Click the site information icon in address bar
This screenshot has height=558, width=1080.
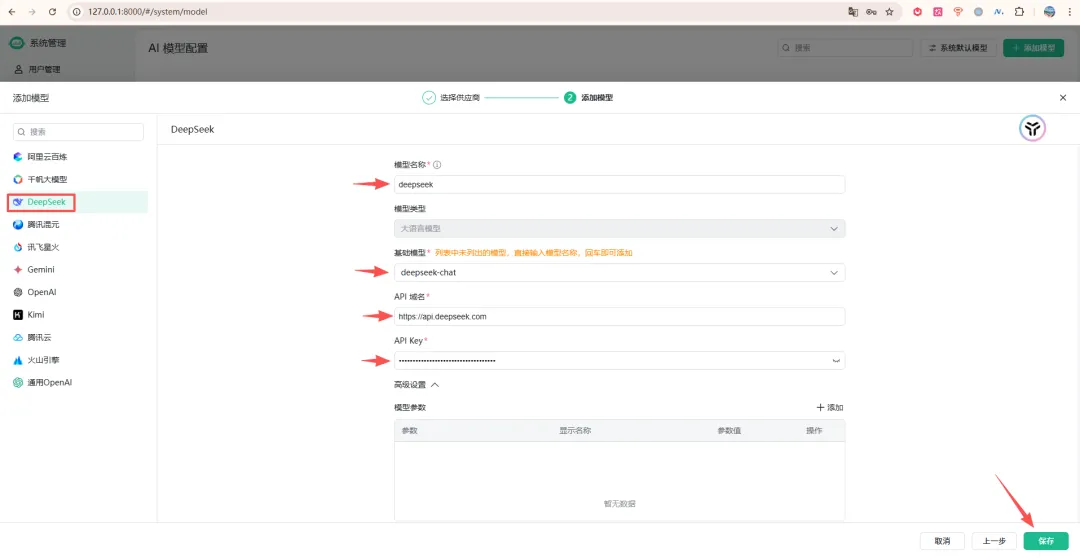(77, 12)
